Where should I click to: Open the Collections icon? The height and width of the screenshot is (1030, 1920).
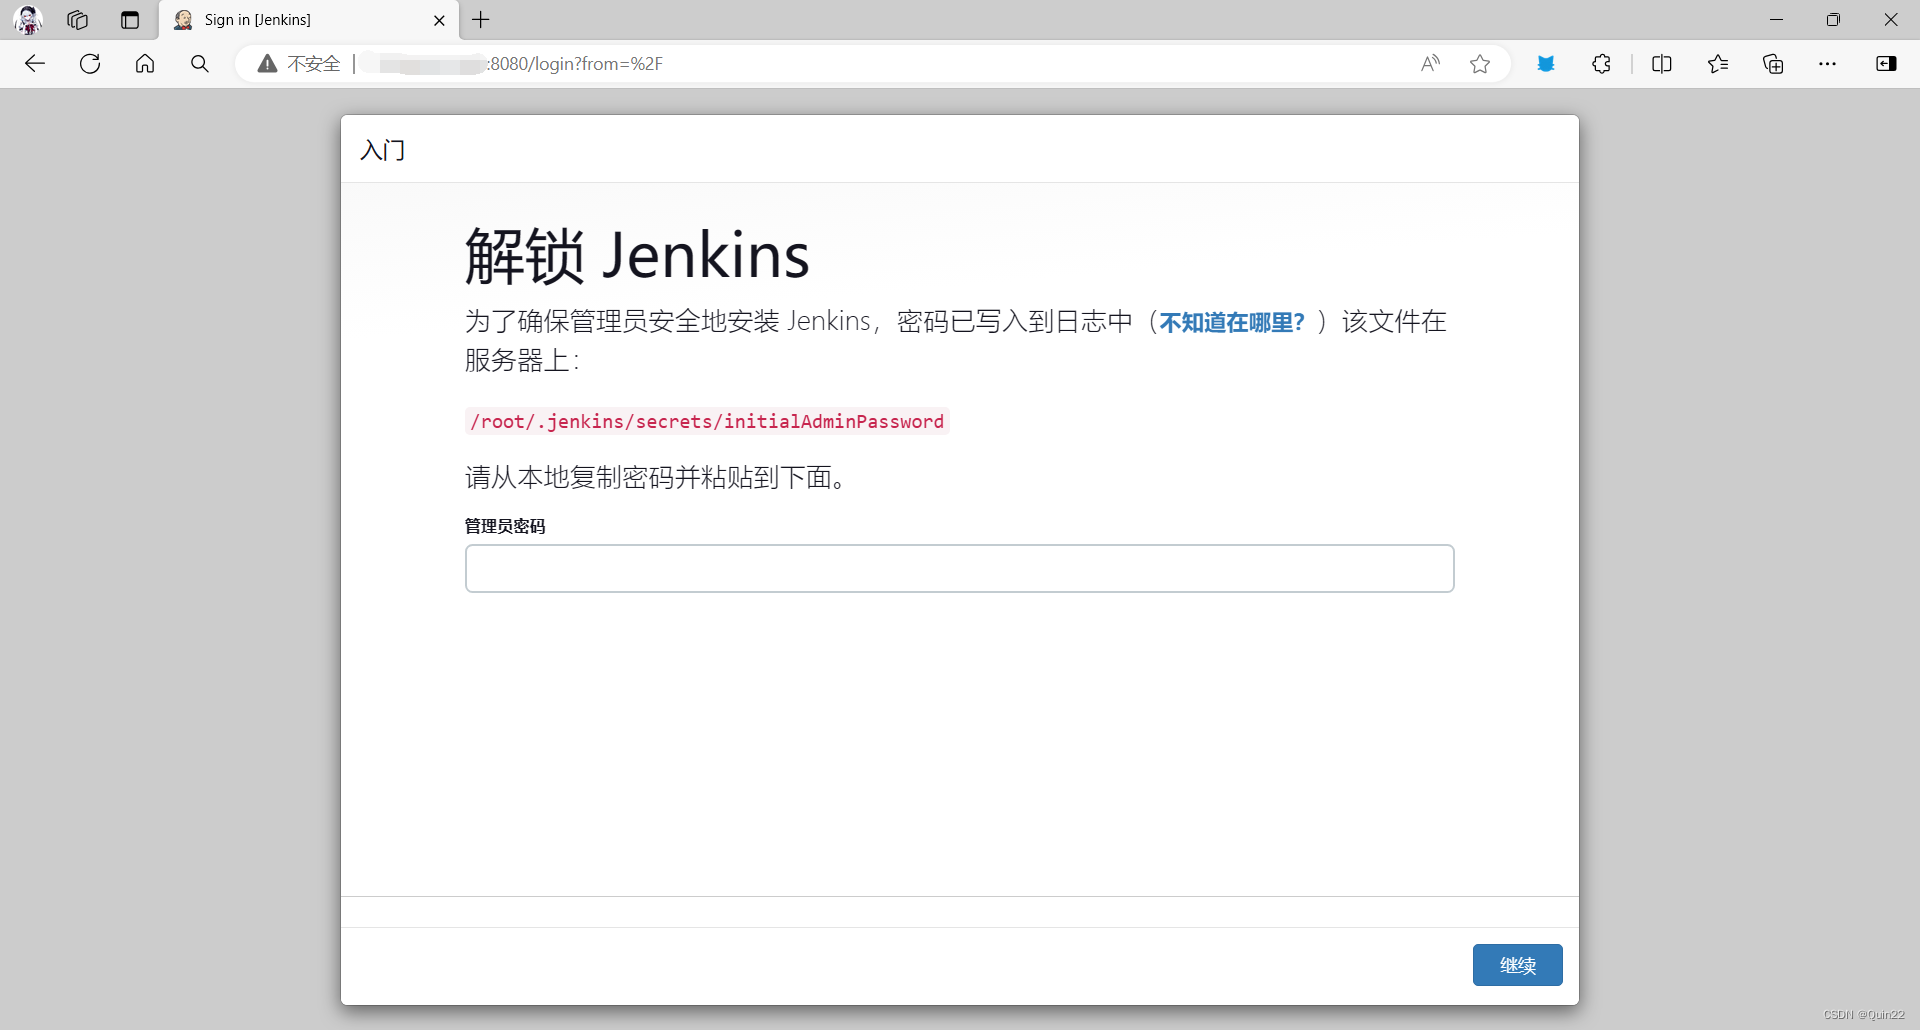click(1773, 64)
